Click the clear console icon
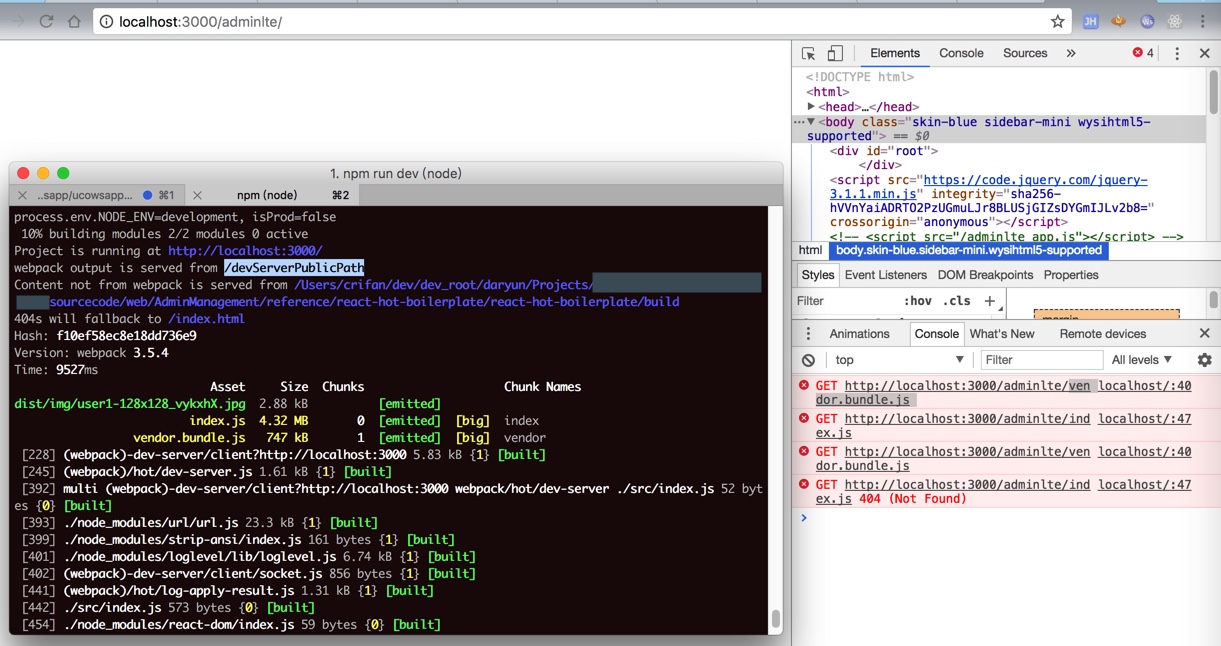This screenshot has width=1221, height=646. coord(808,360)
